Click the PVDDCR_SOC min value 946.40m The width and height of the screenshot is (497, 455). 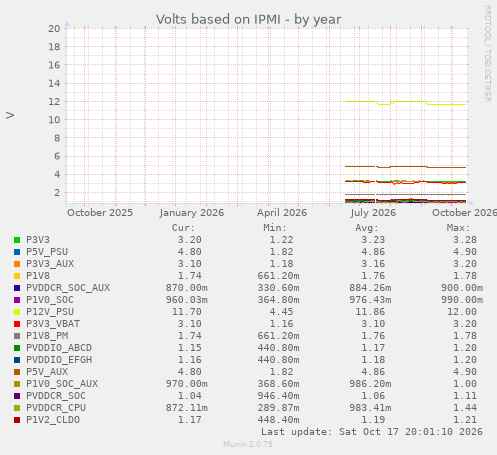[278, 396]
